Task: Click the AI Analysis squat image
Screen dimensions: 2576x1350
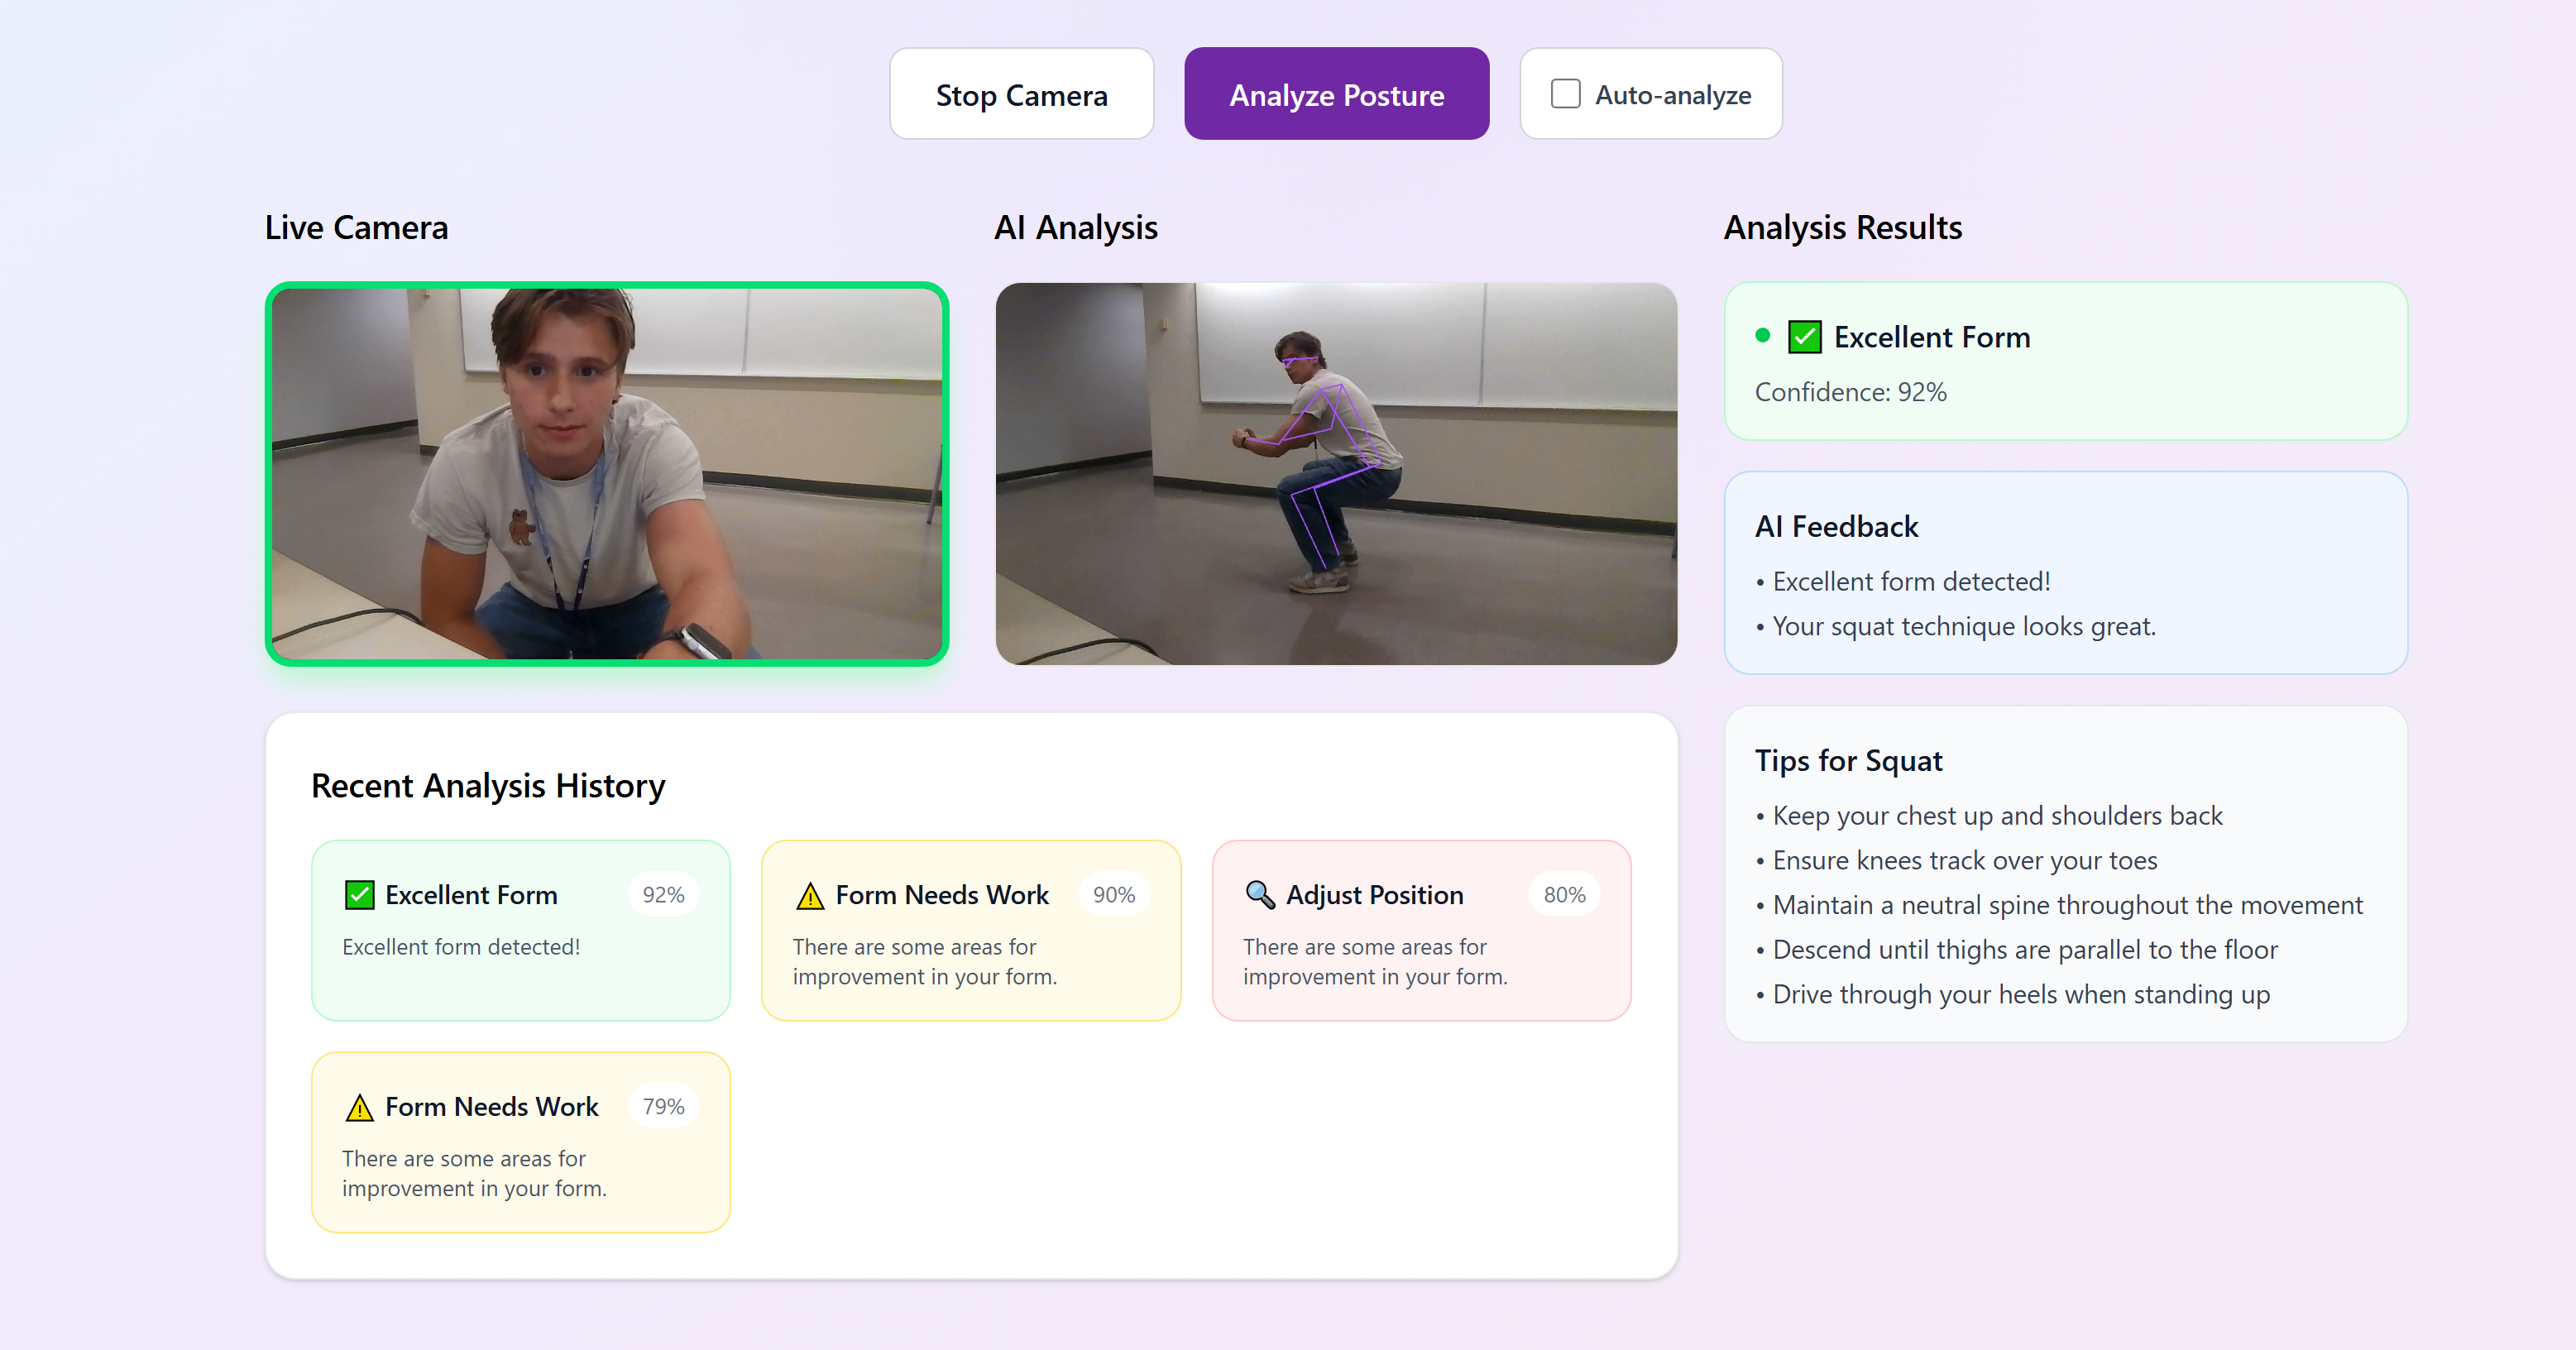Action: [1336, 474]
